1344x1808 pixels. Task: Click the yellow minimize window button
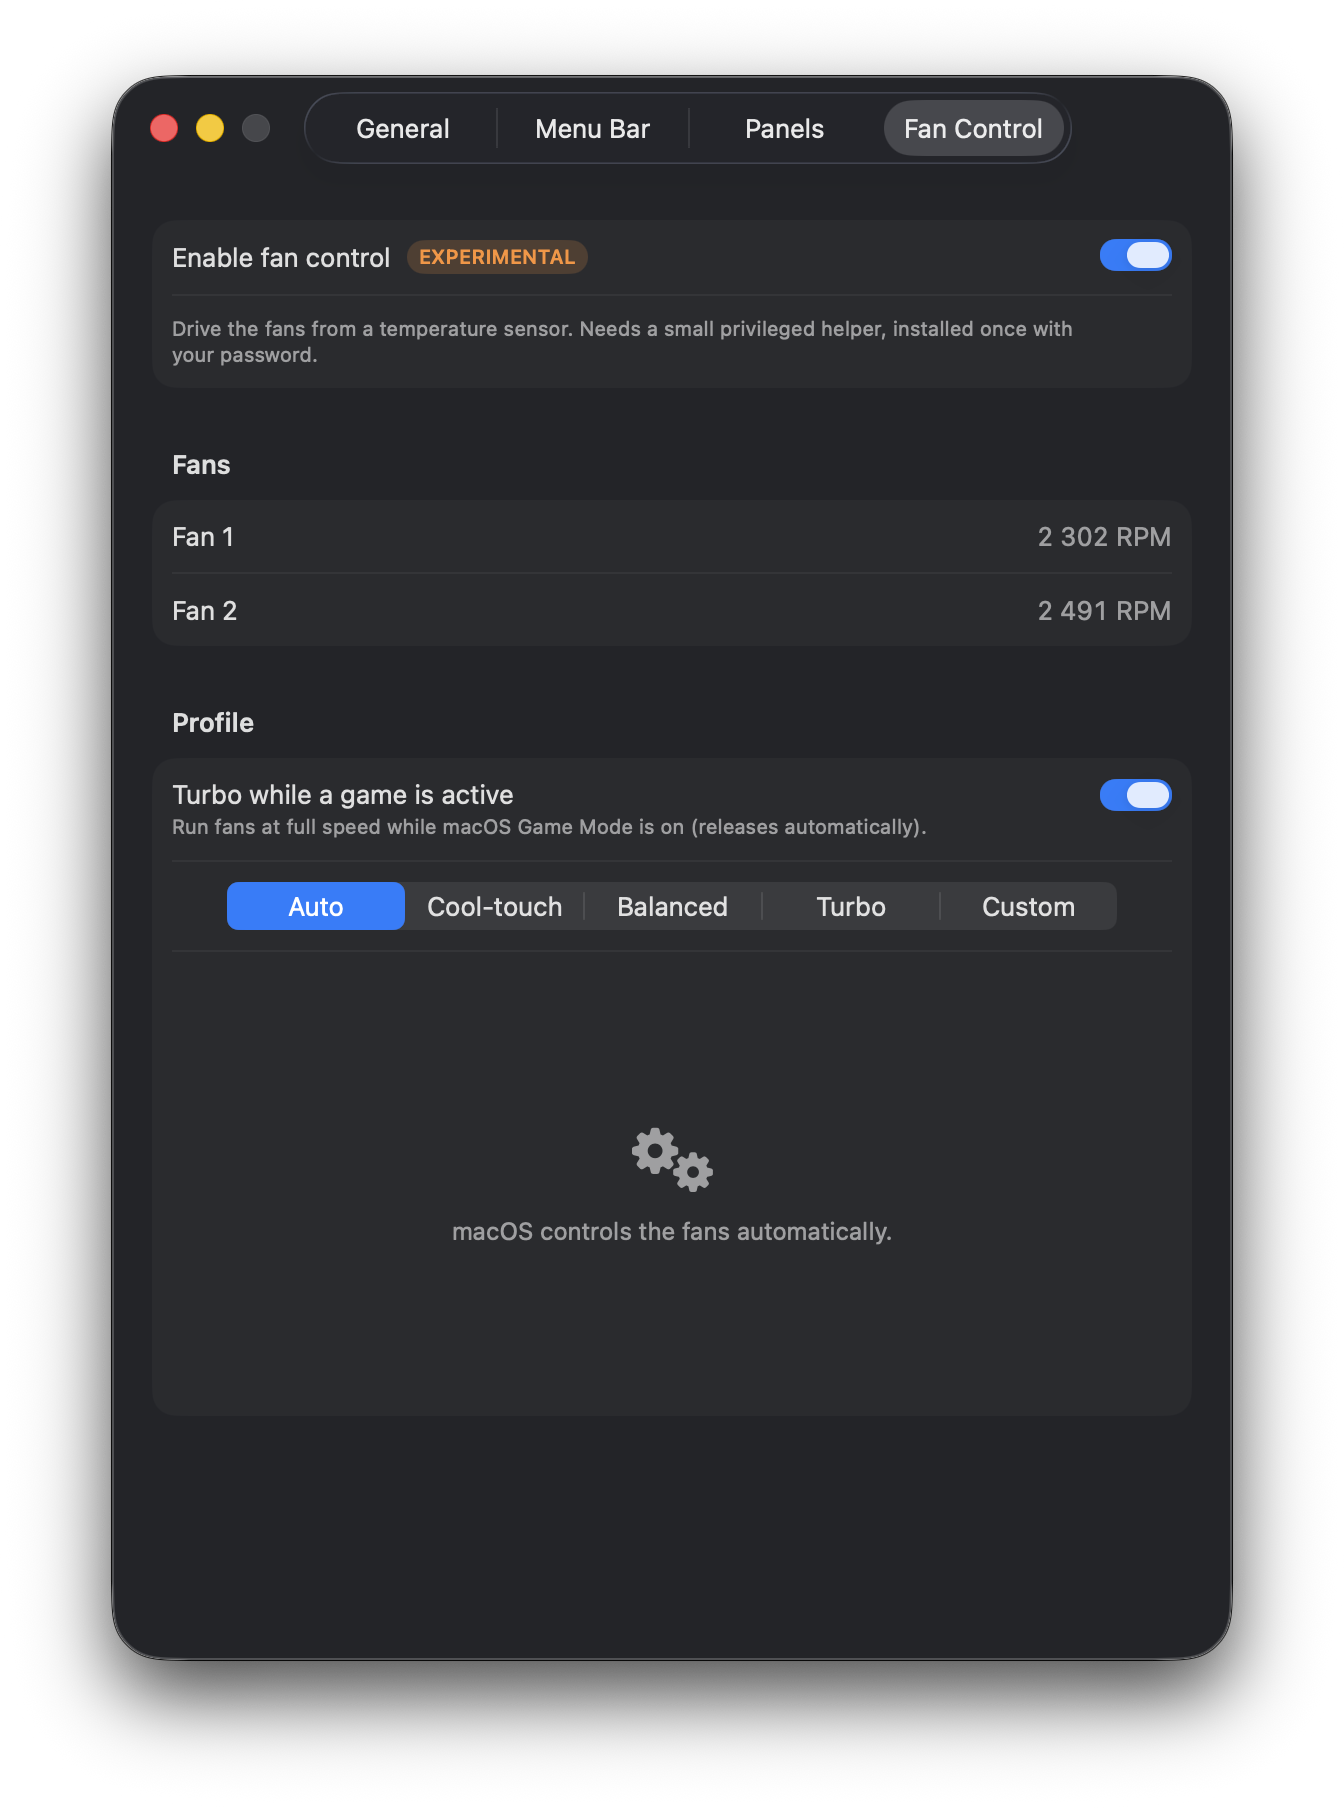pos(210,129)
